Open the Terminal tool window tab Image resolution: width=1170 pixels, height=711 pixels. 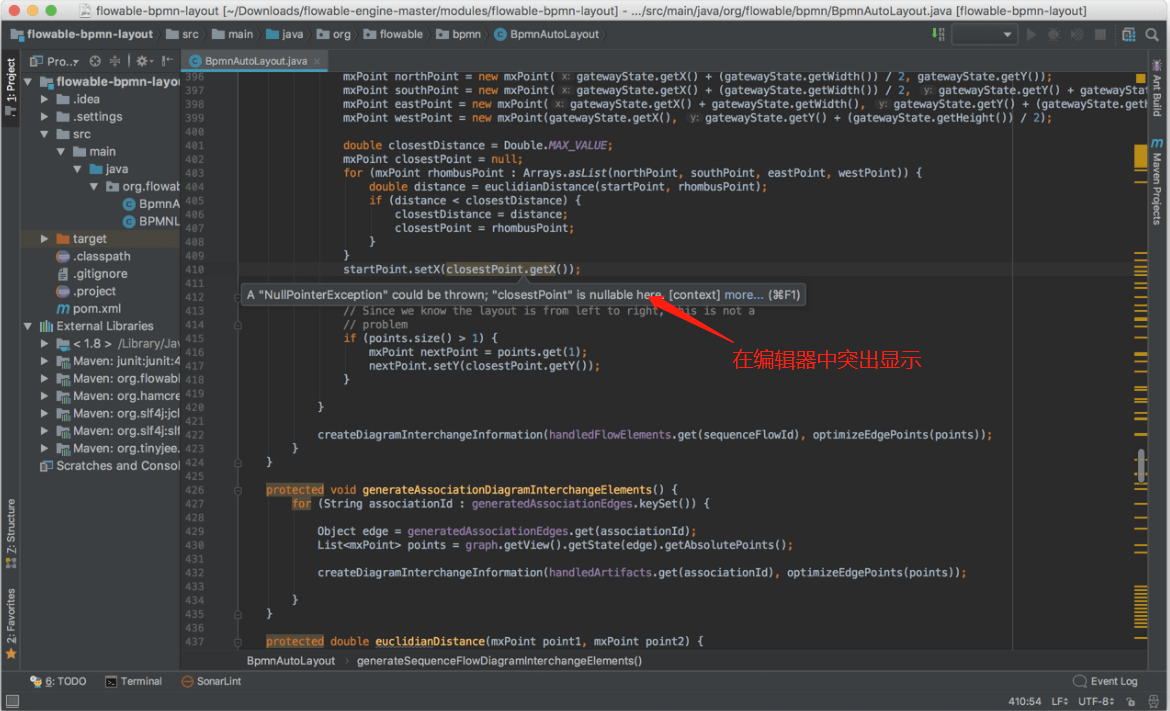pos(133,682)
